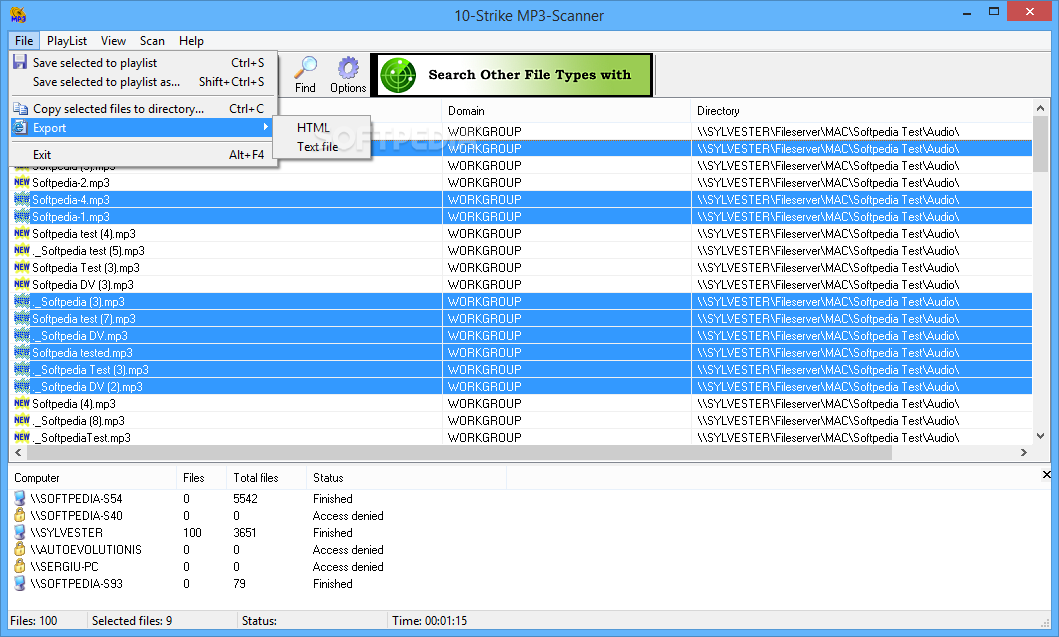Viewport: 1059px width, 637px height.
Task: Click the Selected files: 9 status entry
Action: tap(132, 620)
